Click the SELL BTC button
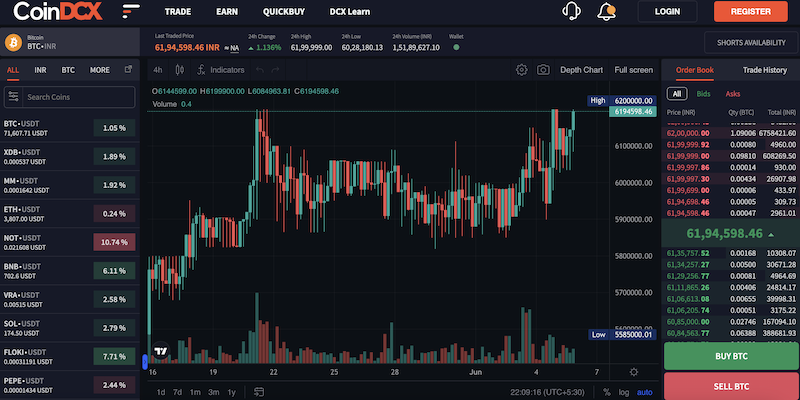Screen dimensions: 800x400 tap(731, 386)
